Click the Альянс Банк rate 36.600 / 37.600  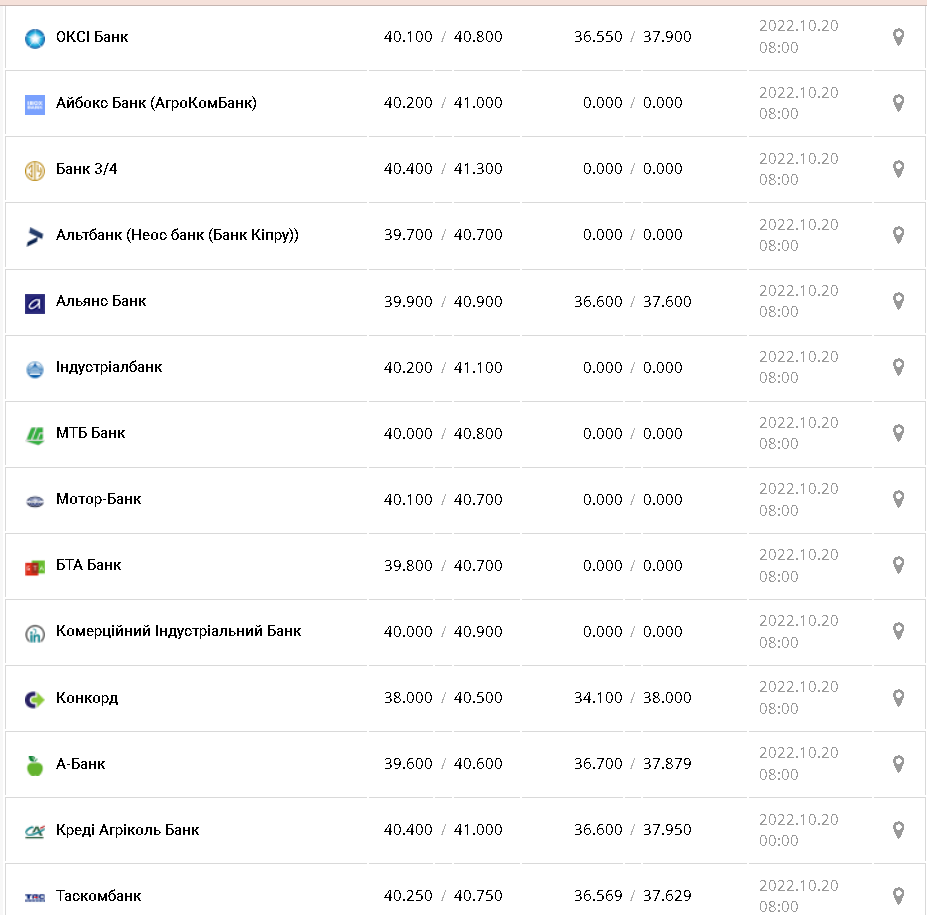(632, 301)
